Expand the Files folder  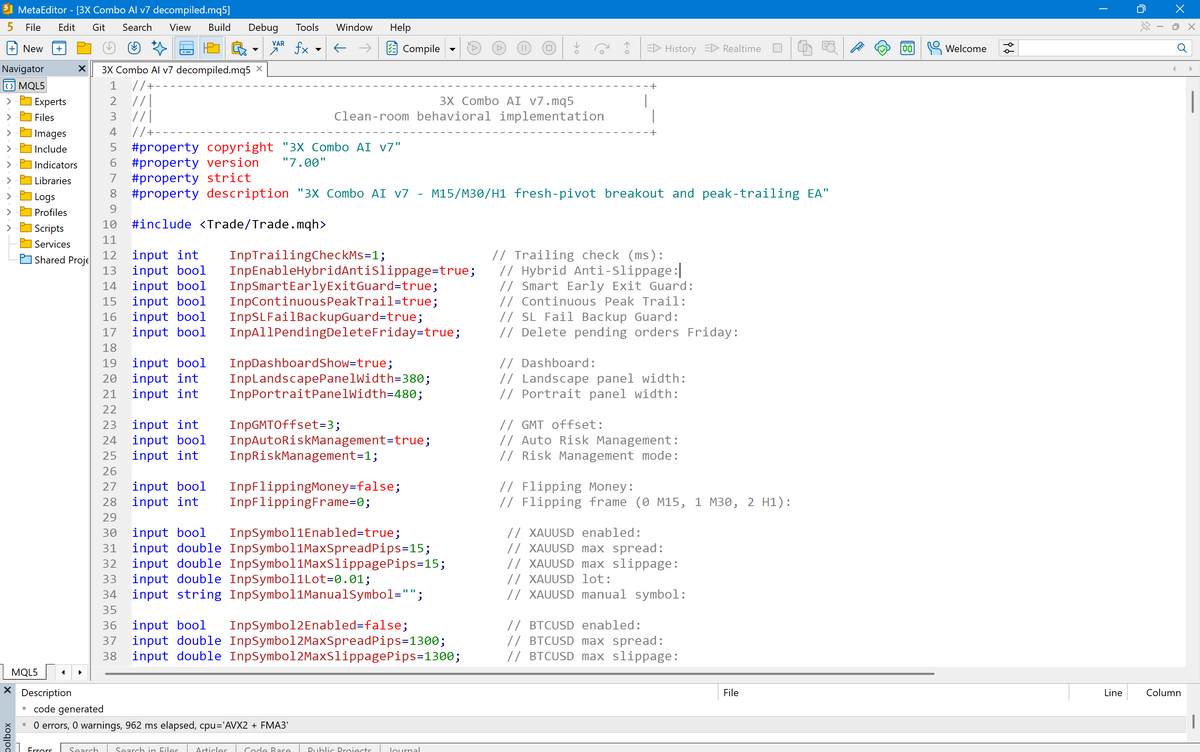[x=8, y=117]
